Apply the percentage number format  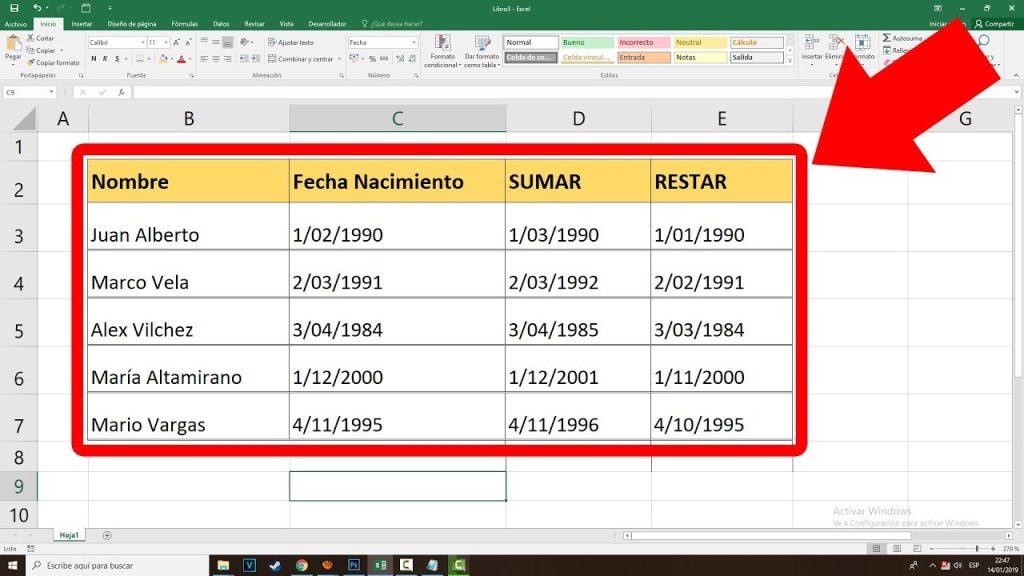[x=372, y=59]
